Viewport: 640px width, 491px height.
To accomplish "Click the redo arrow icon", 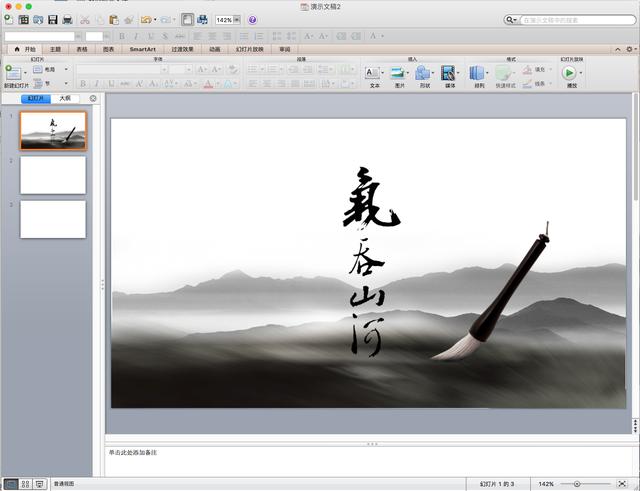I will [165, 20].
